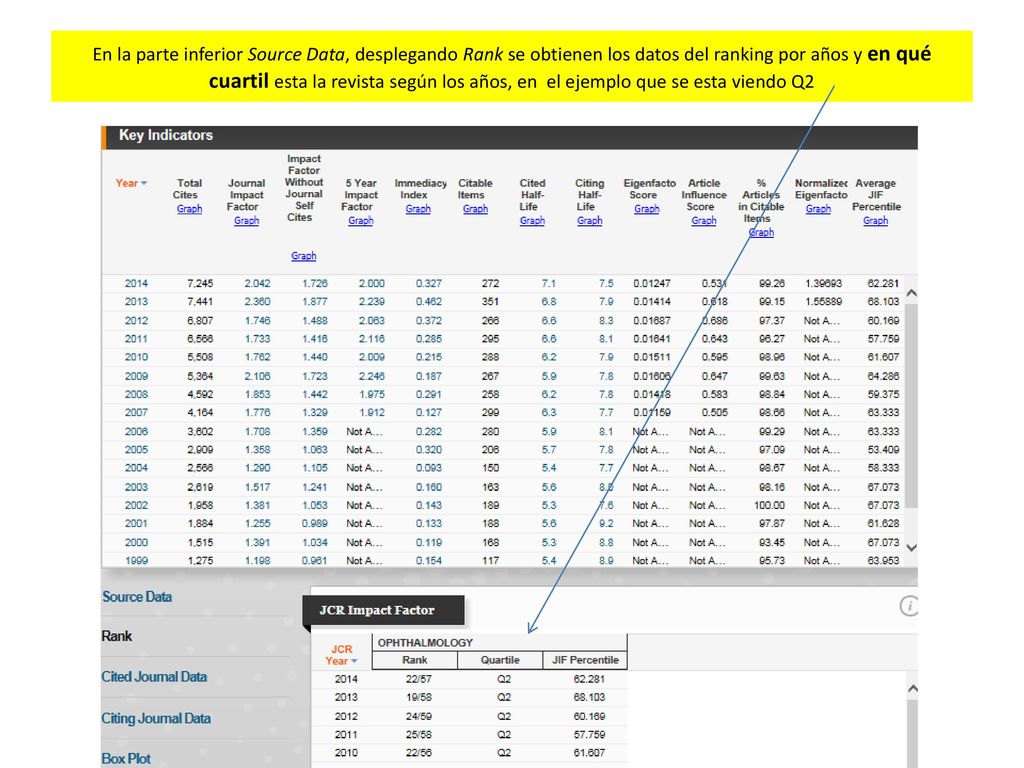Click average JIF percentile 62.281 in Key Indicators
The height and width of the screenshot is (768, 1024).
pos(883,283)
